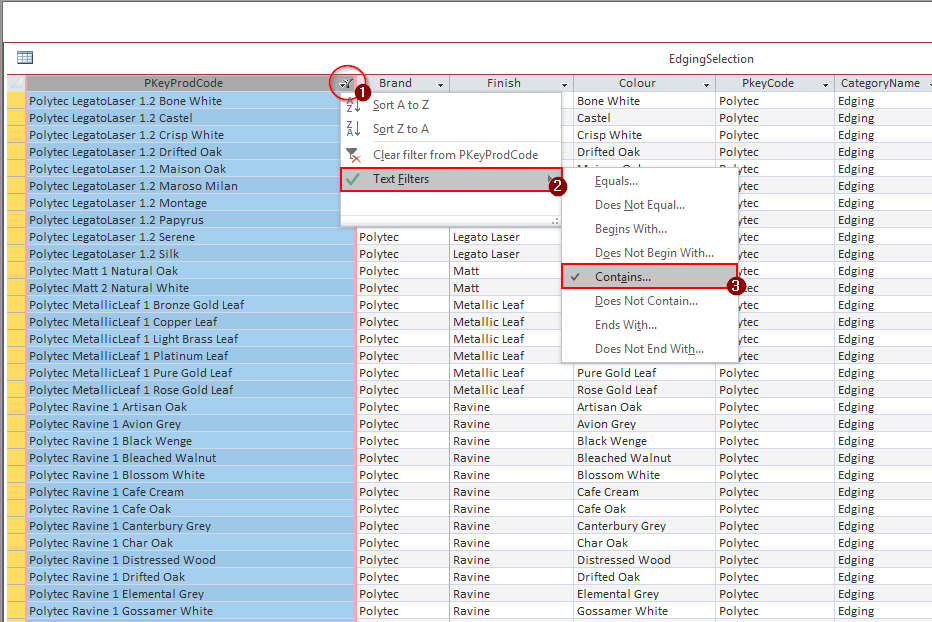Open the Colour column dropdown arrow

tap(706, 84)
